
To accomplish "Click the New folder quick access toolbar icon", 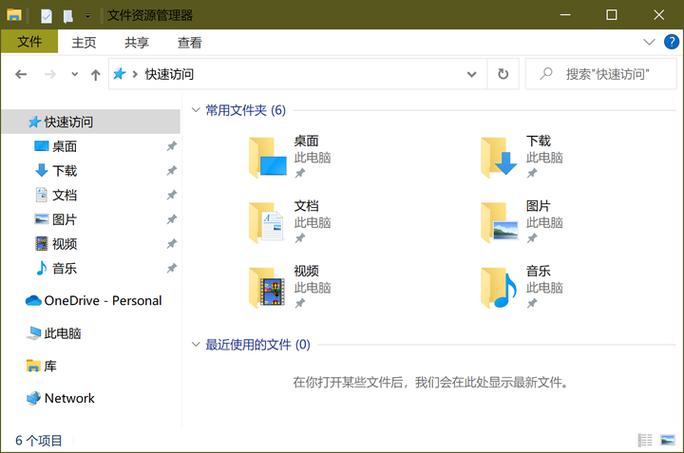I will [x=68, y=16].
